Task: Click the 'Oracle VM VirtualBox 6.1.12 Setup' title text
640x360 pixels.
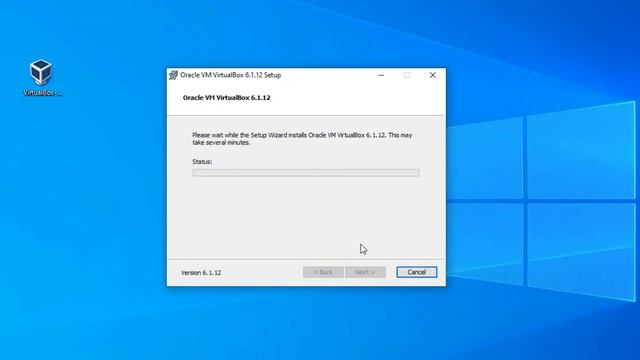Action: pos(231,75)
